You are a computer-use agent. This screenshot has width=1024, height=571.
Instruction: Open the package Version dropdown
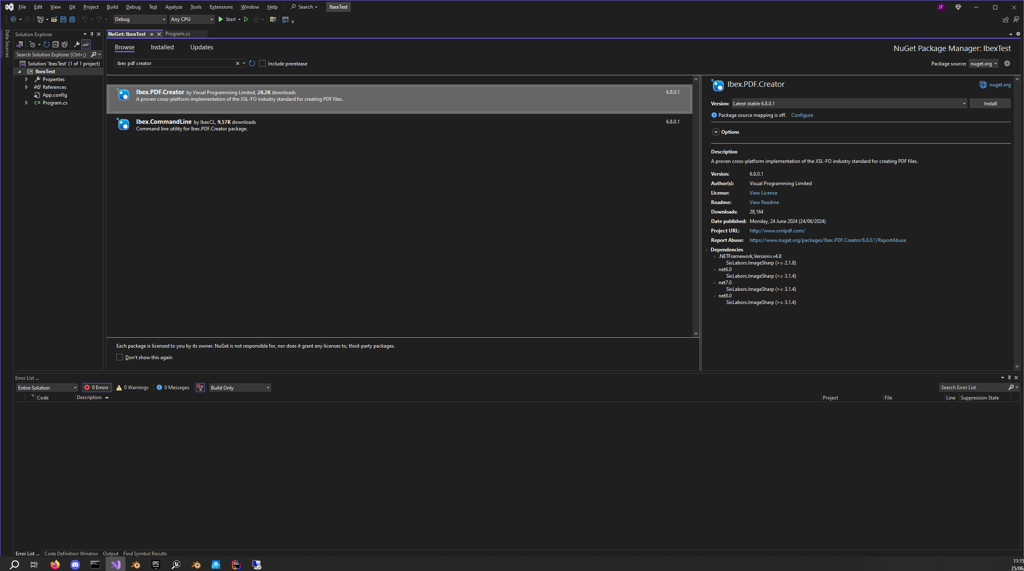(x=849, y=104)
